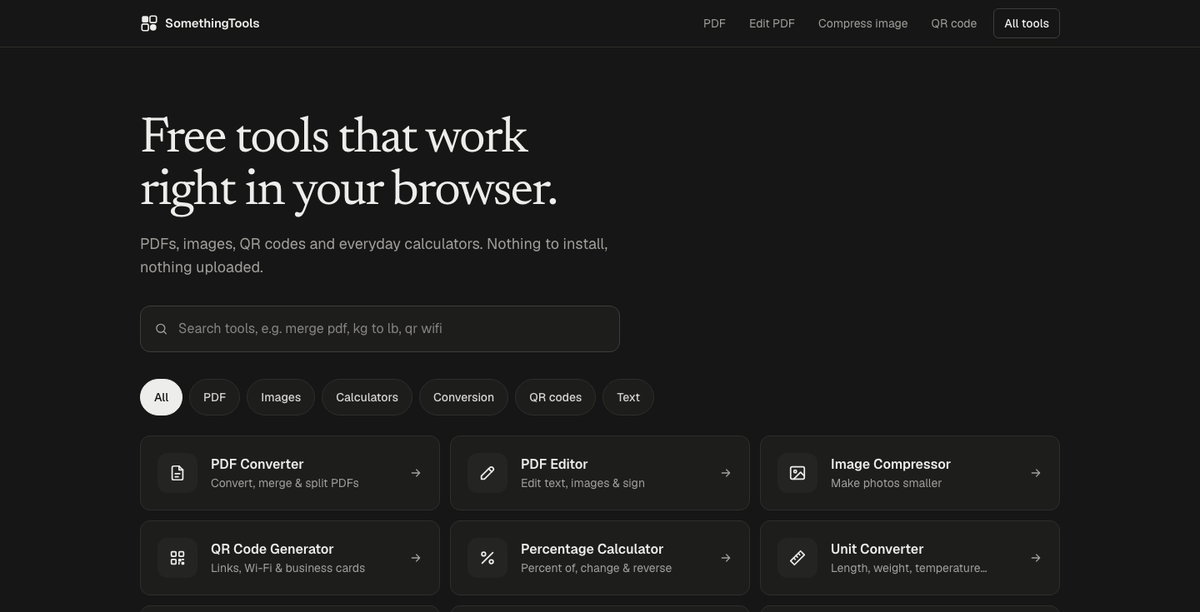The width and height of the screenshot is (1200, 612).
Task: Click the PDF Converter document icon
Action: 177,473
